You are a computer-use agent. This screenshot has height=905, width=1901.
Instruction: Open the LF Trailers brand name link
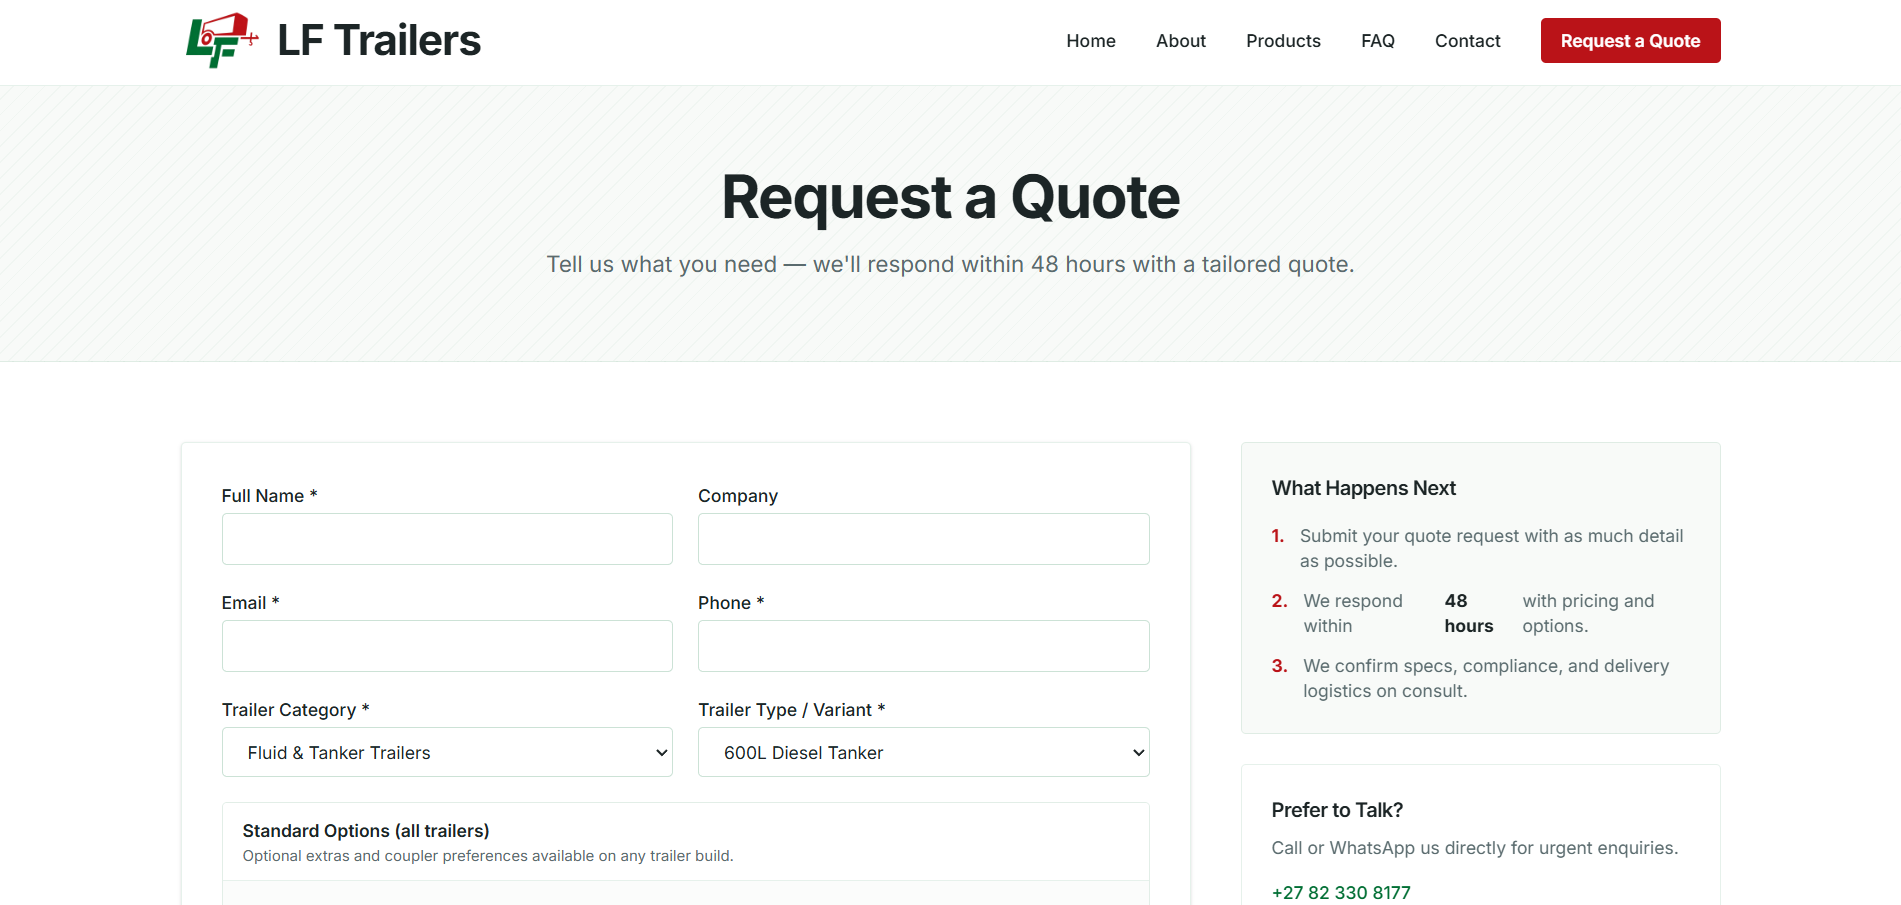click(x=379, y=41)
